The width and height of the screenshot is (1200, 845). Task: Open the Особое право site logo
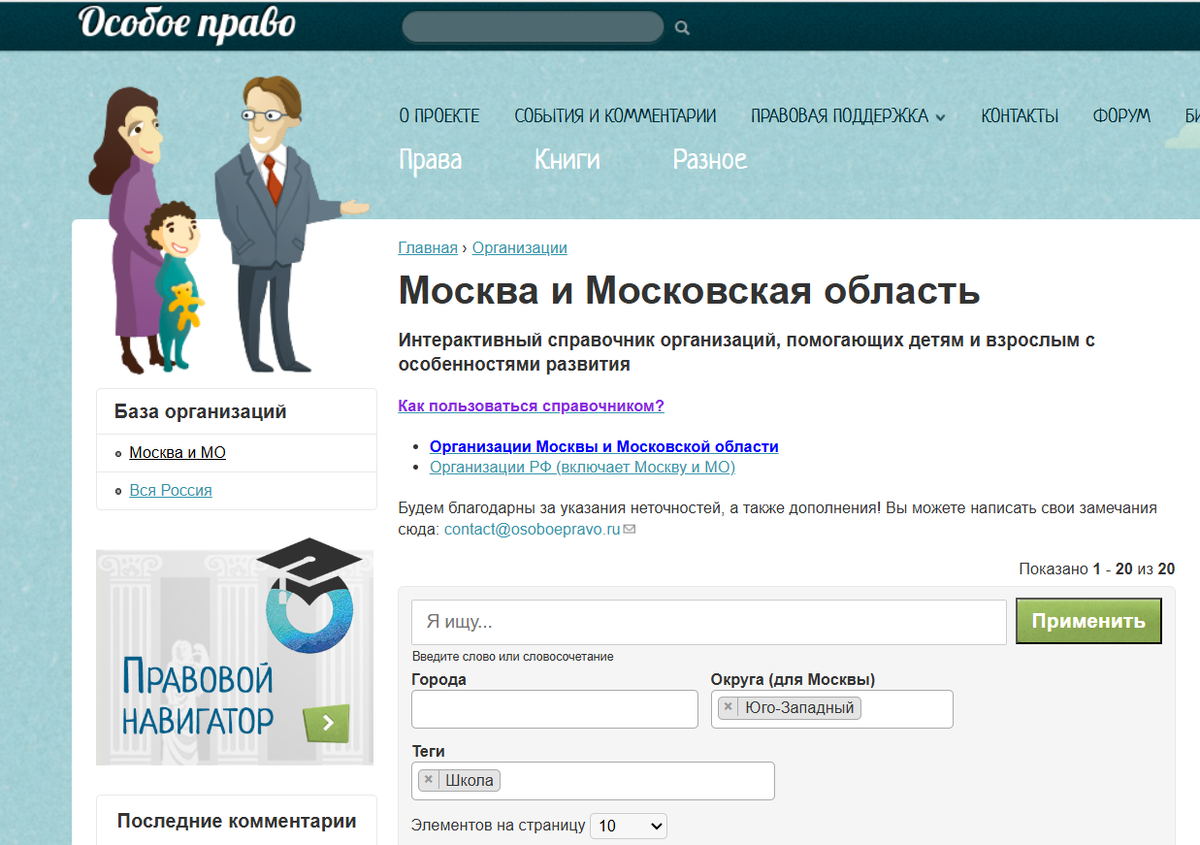(188, 24)
